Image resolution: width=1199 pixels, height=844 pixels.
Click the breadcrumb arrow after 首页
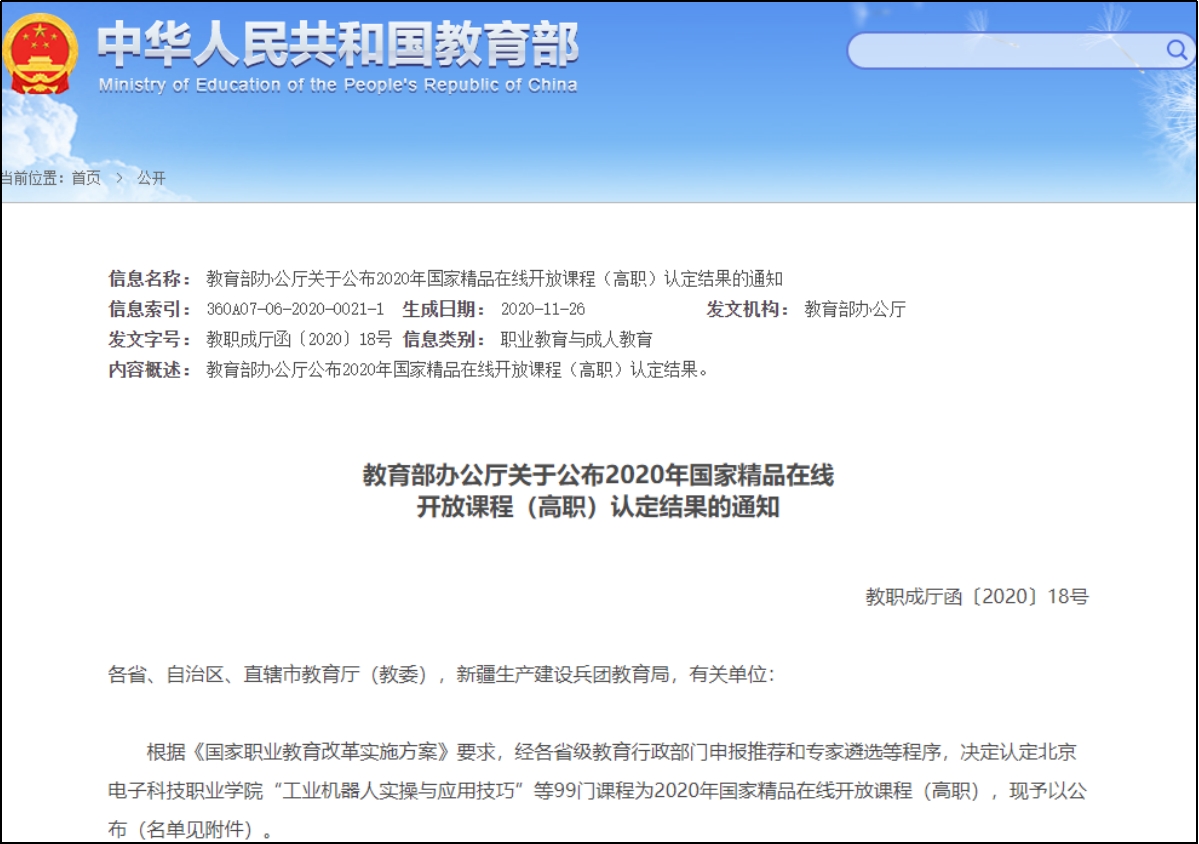click(x=119, y=178)
